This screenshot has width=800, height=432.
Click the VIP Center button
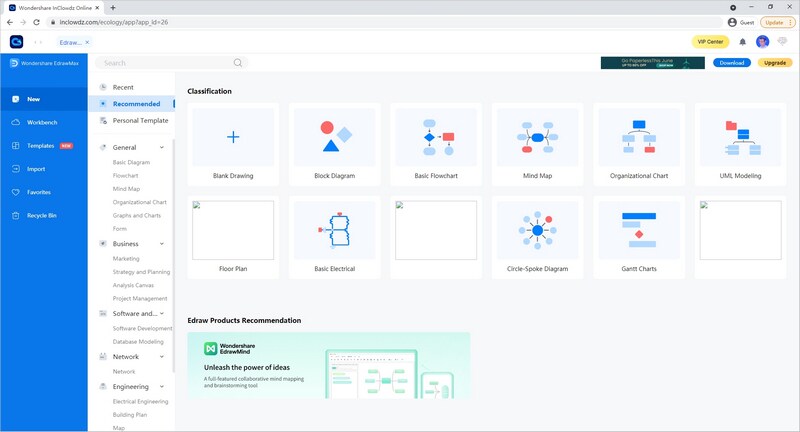710,42
